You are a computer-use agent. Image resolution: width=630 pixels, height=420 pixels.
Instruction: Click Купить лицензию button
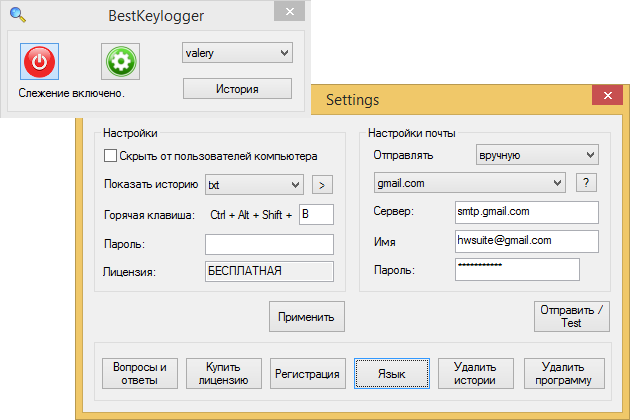(223, 373)
